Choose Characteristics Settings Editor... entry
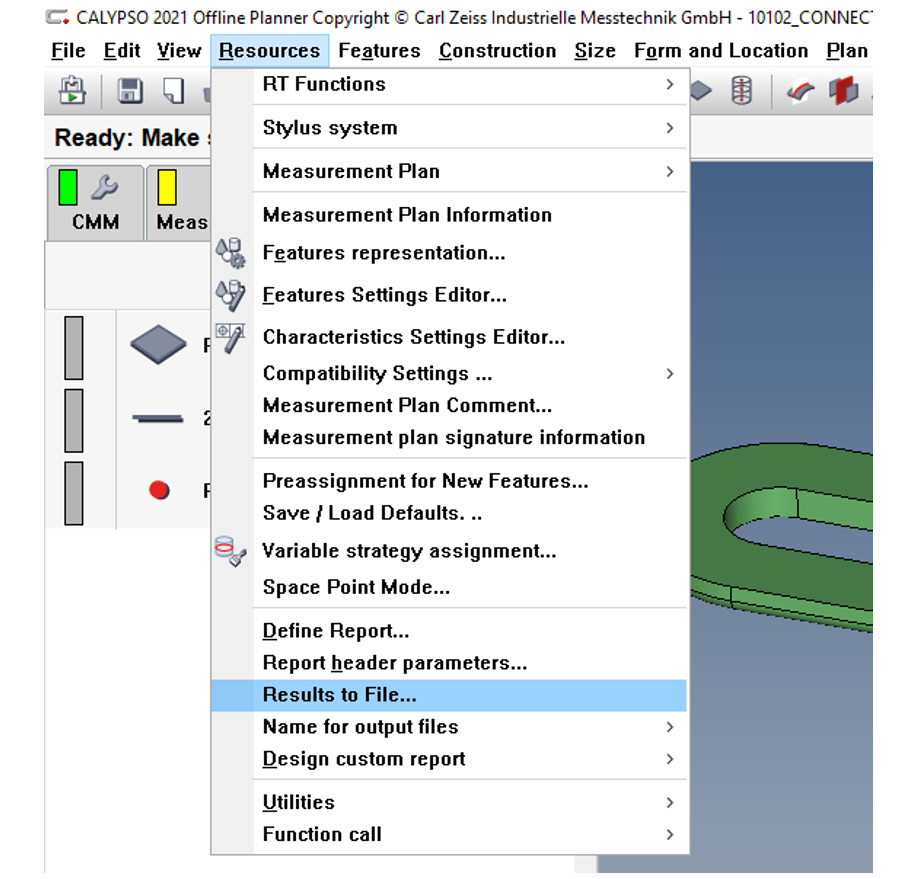This screenshot has width=924, height=879. pos(450,337)
